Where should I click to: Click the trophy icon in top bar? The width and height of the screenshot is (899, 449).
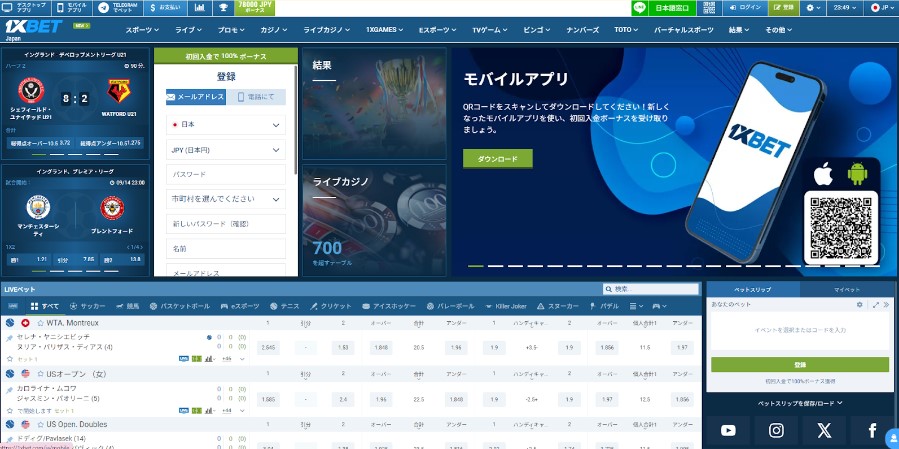222,8
